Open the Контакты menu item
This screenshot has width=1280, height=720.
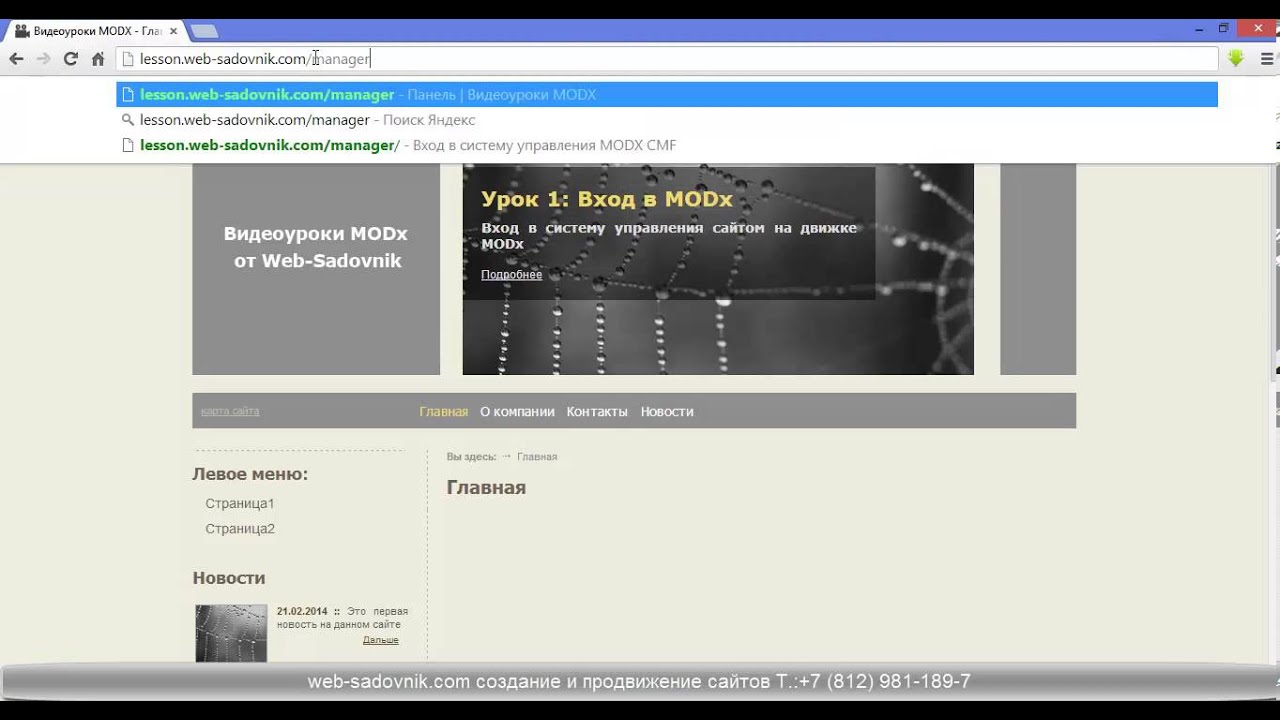pos(597,411)
